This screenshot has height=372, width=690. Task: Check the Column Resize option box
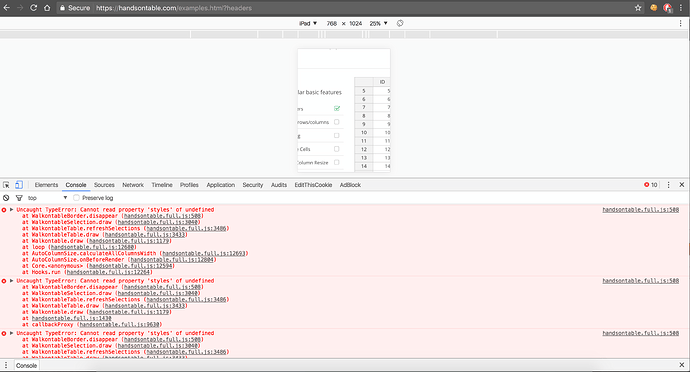pos(337,162)
